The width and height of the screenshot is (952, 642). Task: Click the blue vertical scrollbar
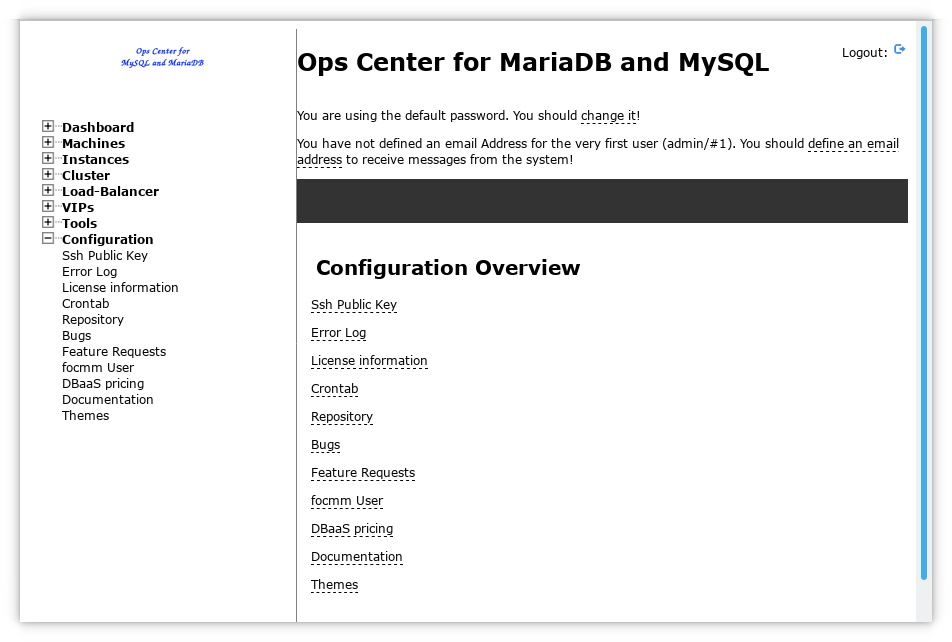coord(923,302)
